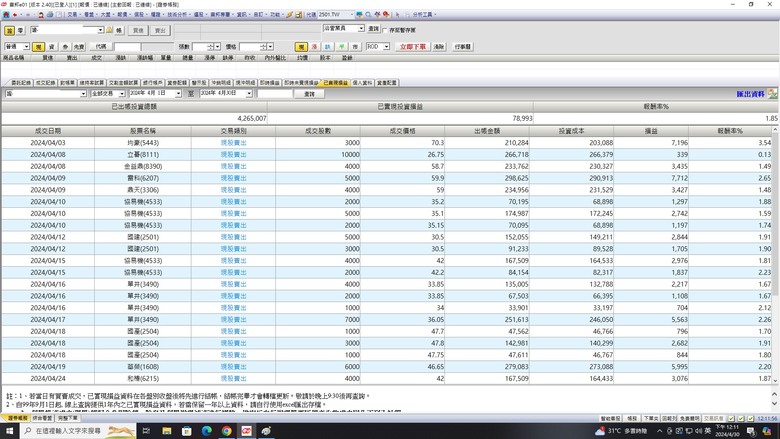
Task: Click the 匯出資料 export link
Action: click(751, 93)
